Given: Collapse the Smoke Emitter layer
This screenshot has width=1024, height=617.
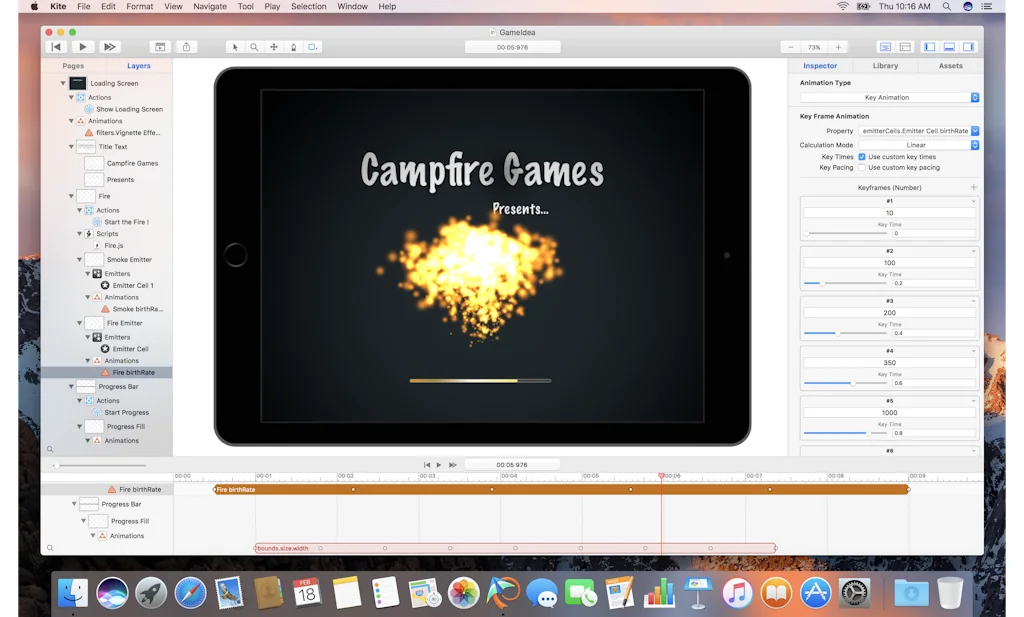Looking at the screenshot, I should [x=78, y=259].
